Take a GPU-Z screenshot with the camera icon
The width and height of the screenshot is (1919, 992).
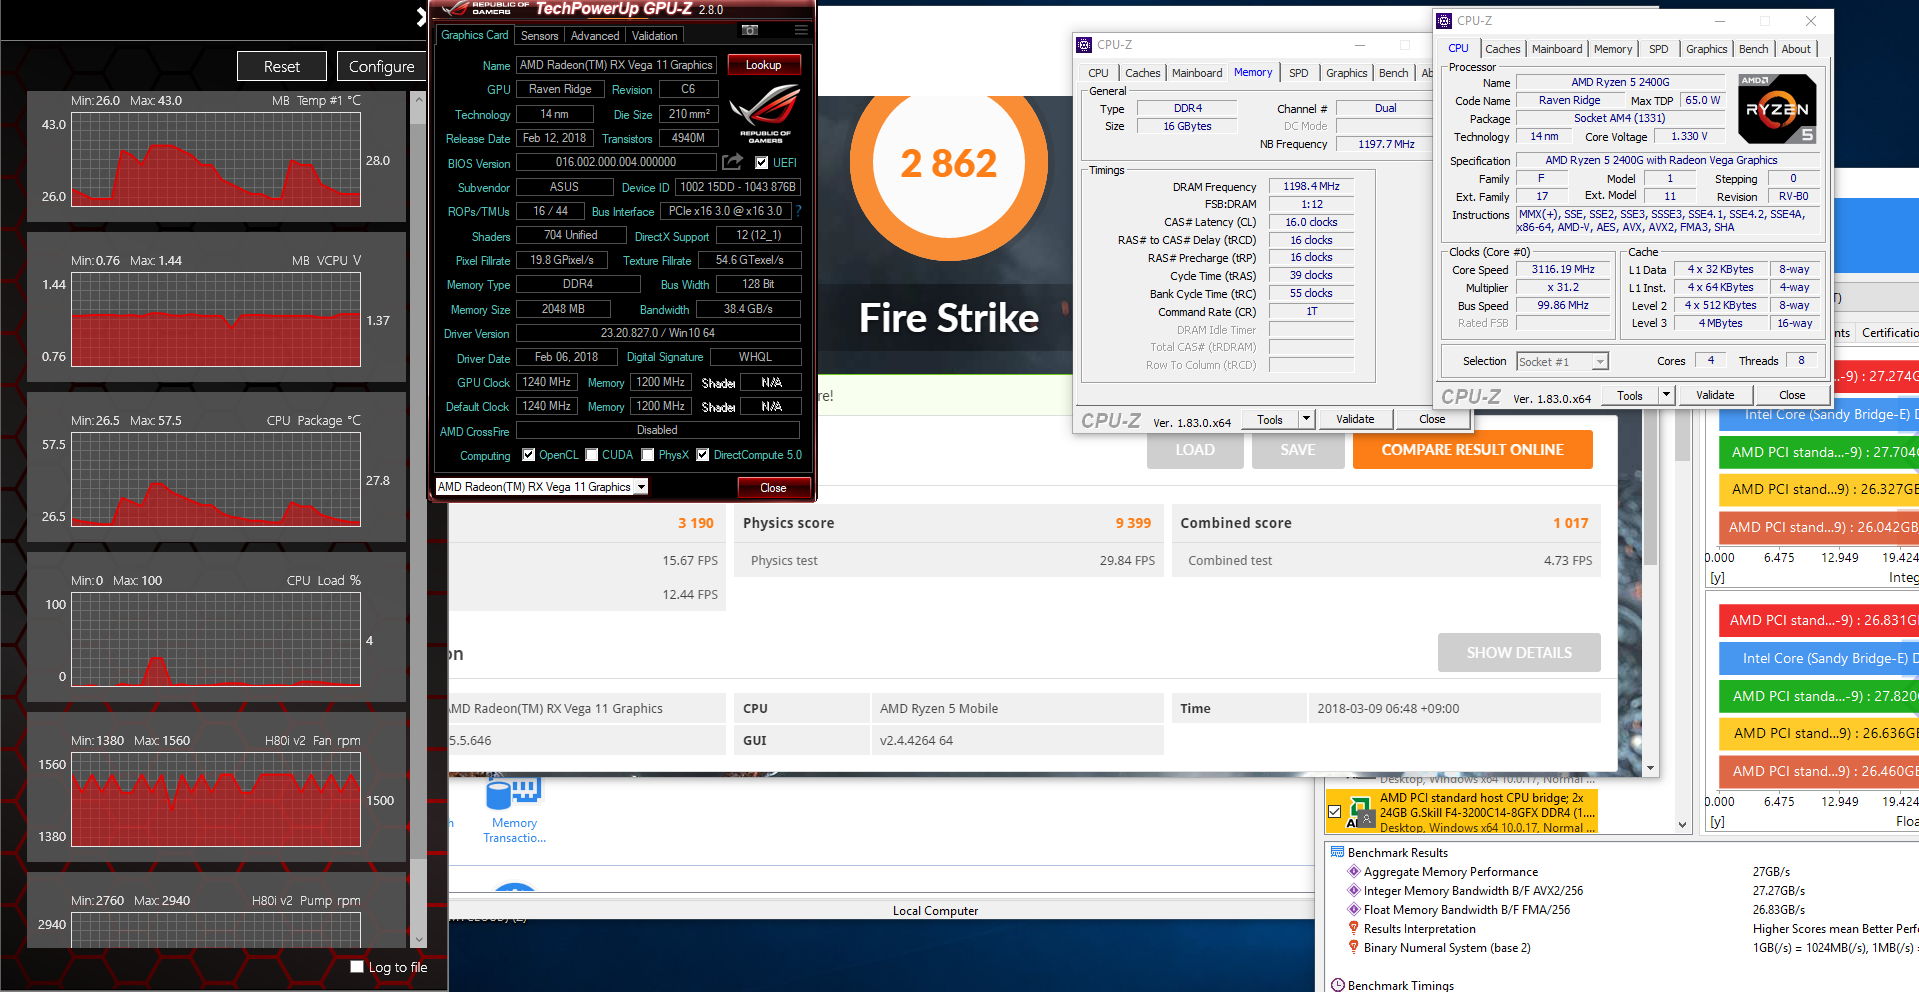click(750, 30)
